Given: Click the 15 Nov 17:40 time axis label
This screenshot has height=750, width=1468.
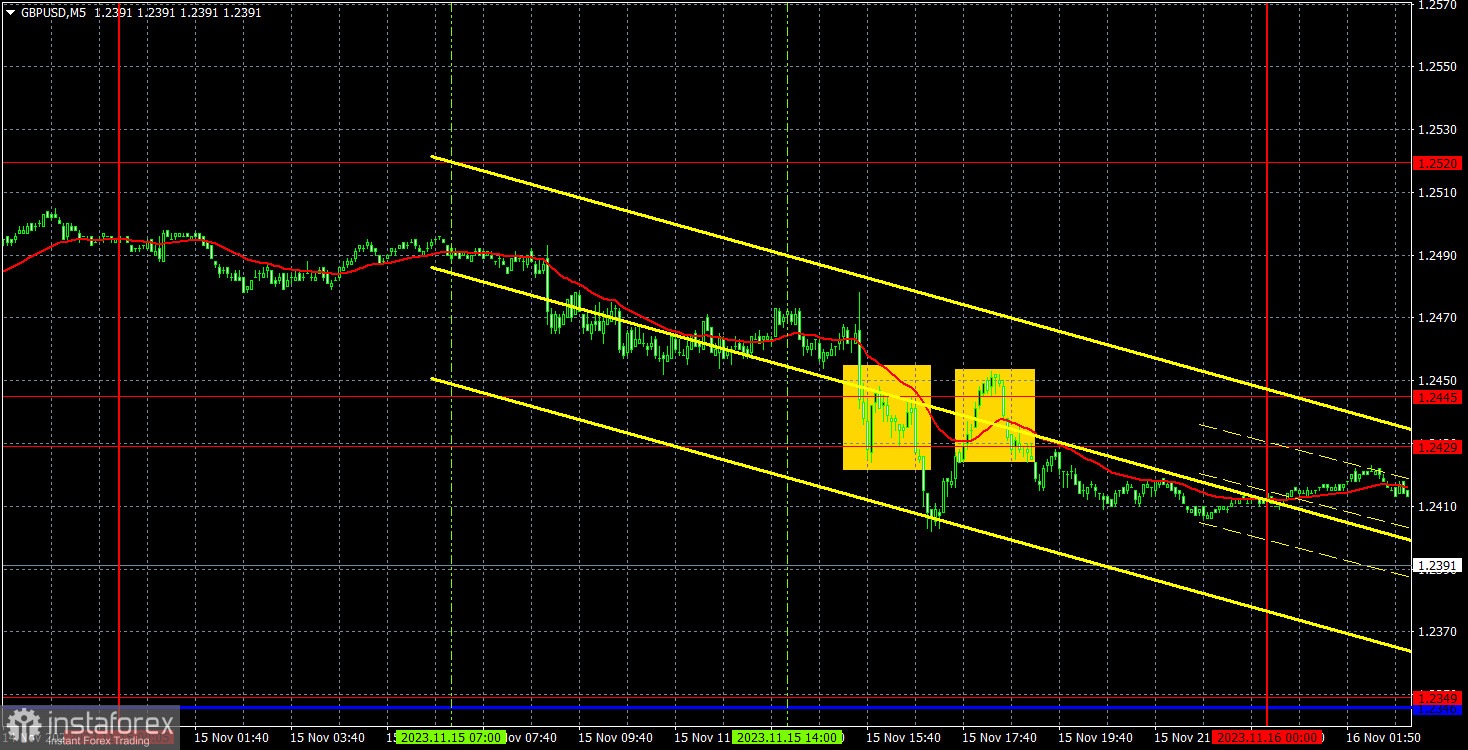Looking at the screenshot, I should coord(1000,738).
